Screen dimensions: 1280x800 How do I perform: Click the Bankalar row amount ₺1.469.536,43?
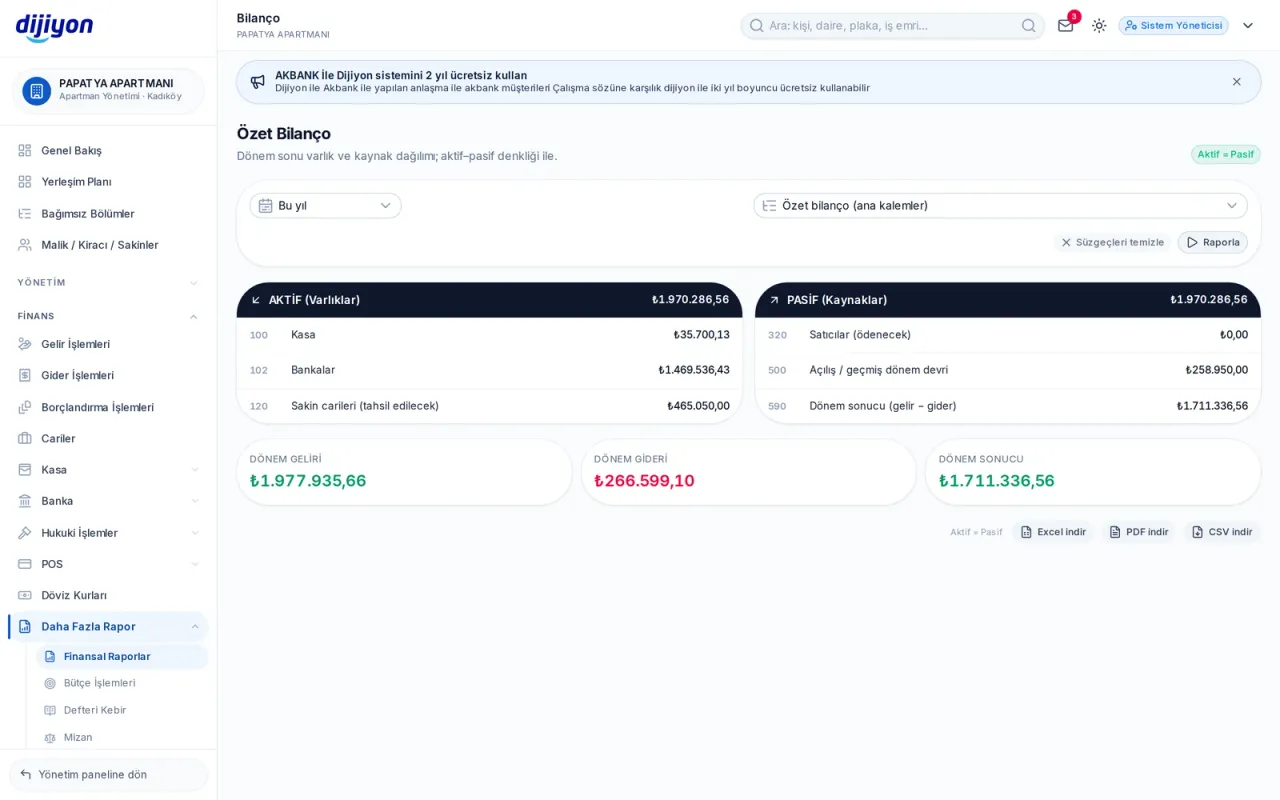[x=694, y=370]
